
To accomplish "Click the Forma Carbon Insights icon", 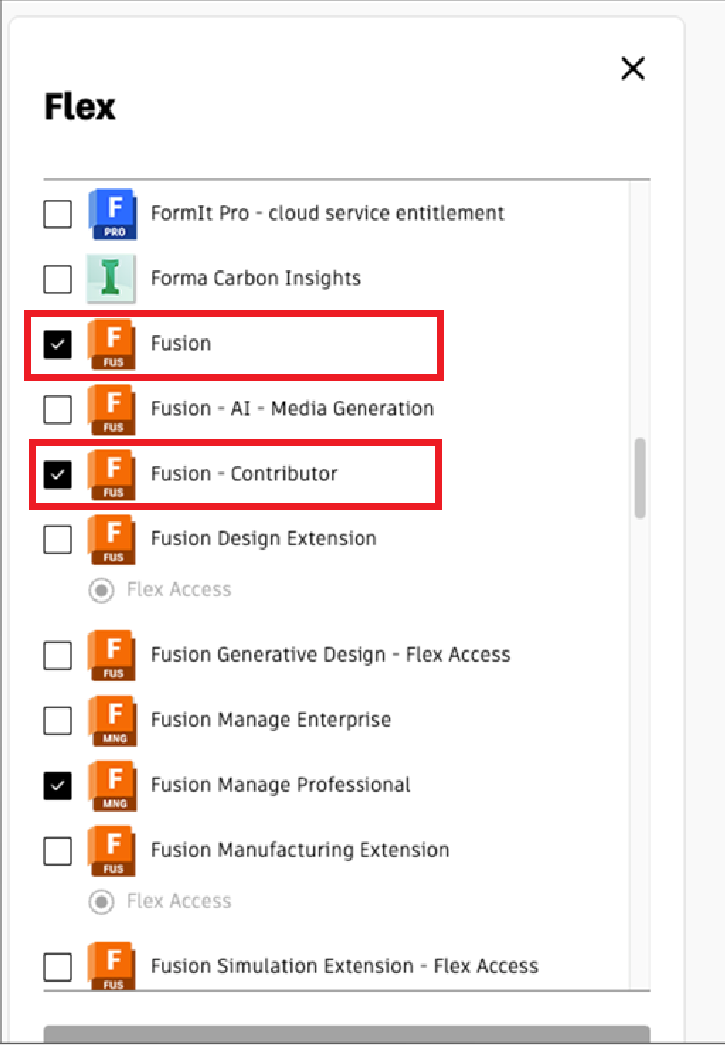I will point(111,279).
